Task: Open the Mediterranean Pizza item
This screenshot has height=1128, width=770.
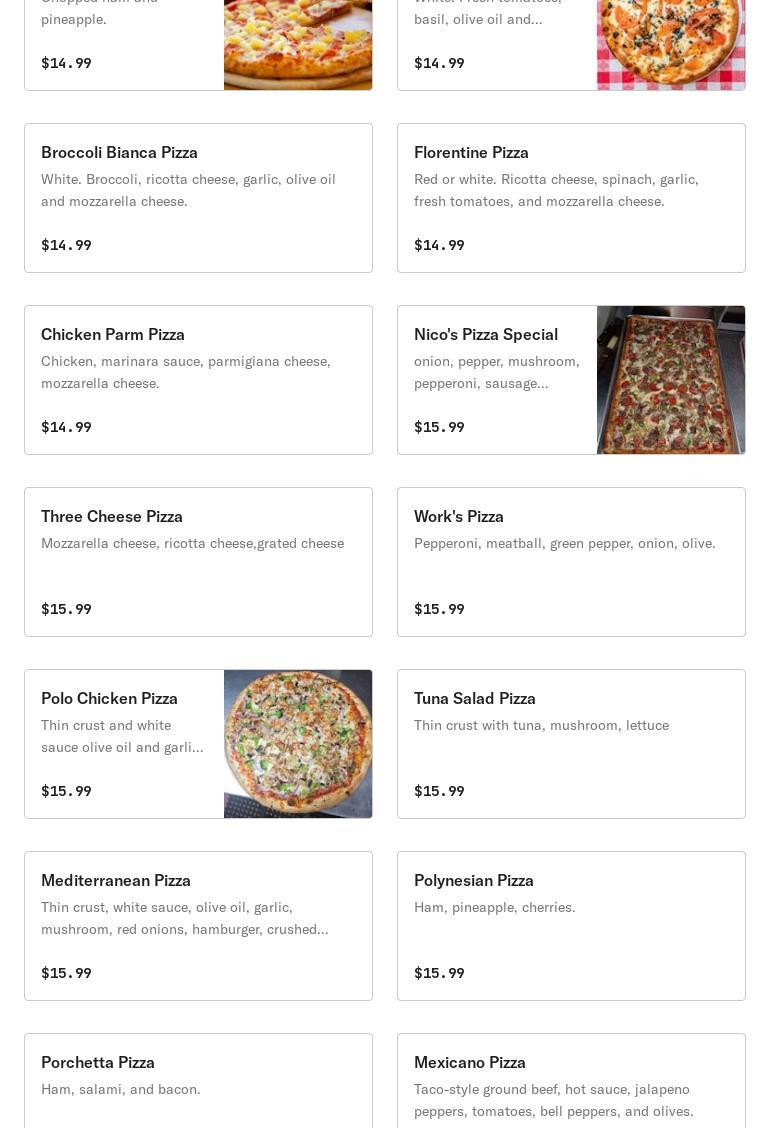Action: (x=198, y=926)
